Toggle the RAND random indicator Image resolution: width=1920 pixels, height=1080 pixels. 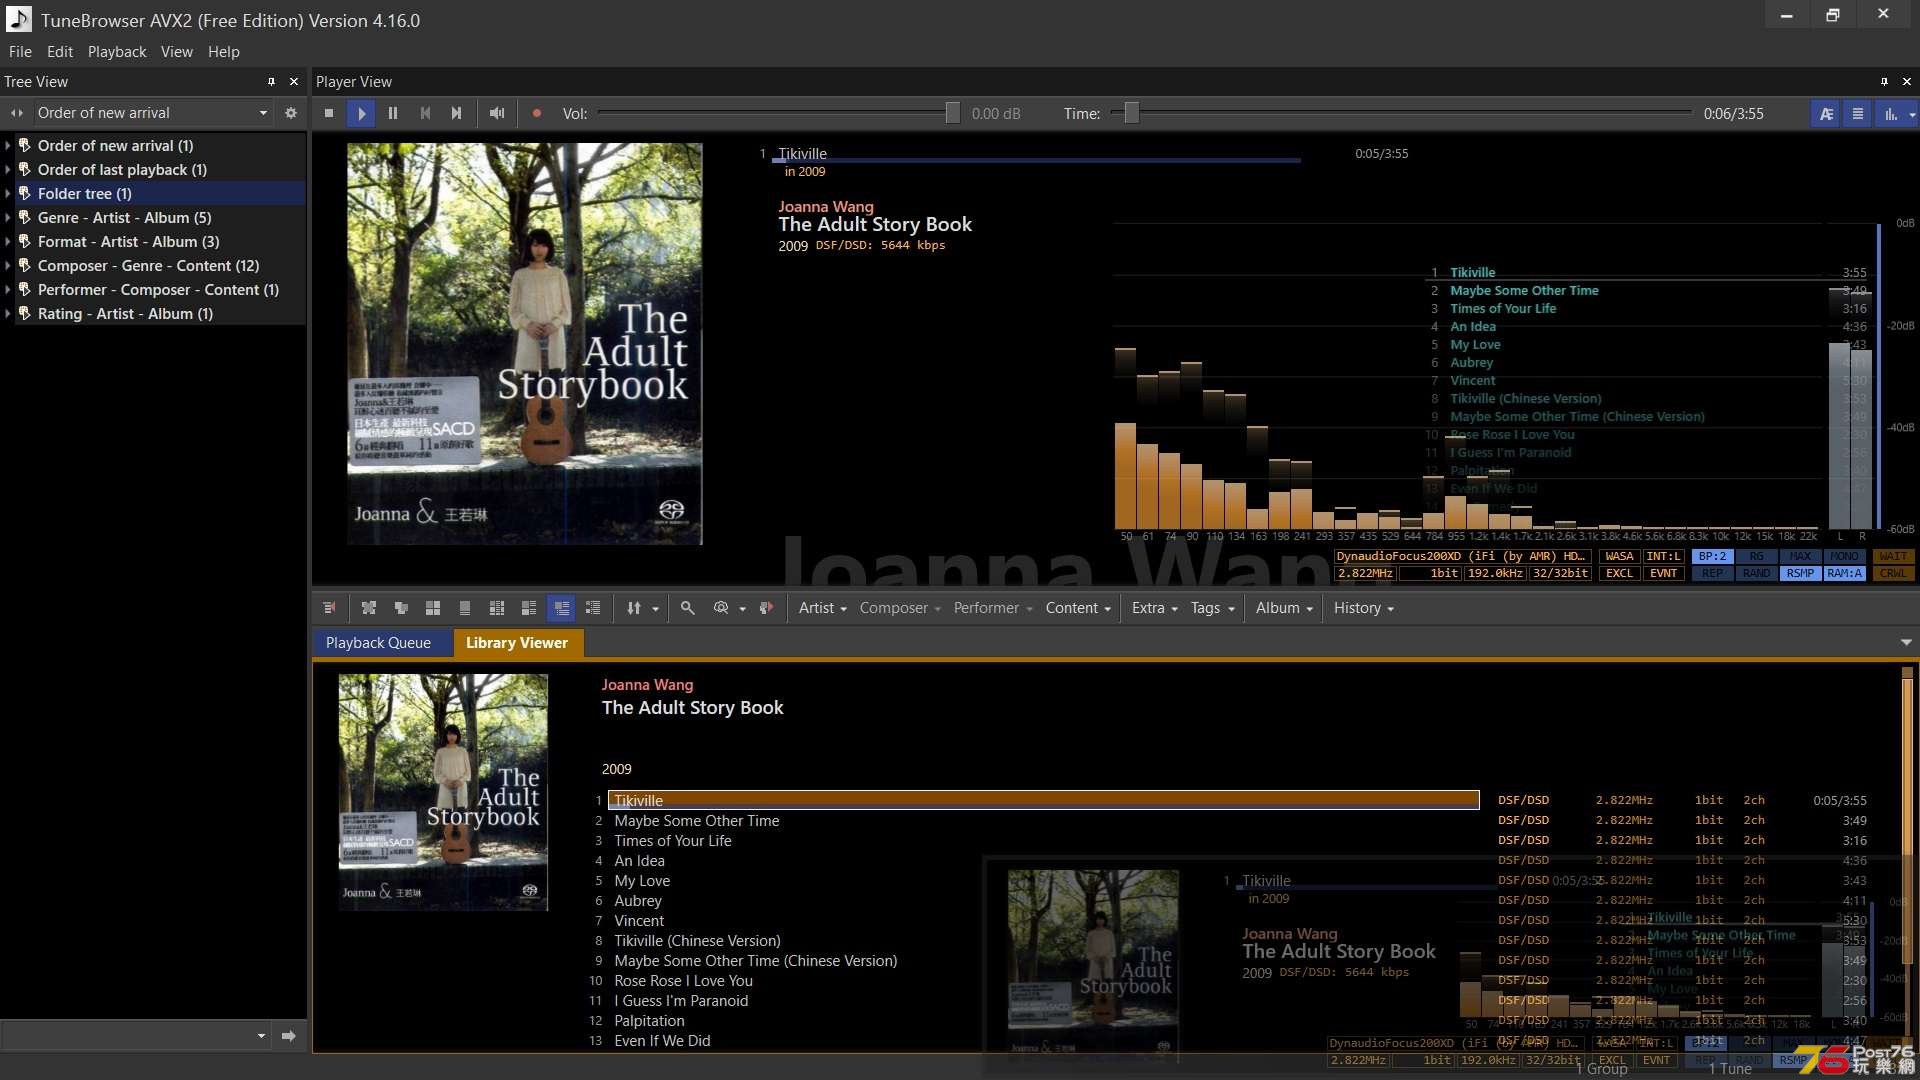pos(1756,574)
